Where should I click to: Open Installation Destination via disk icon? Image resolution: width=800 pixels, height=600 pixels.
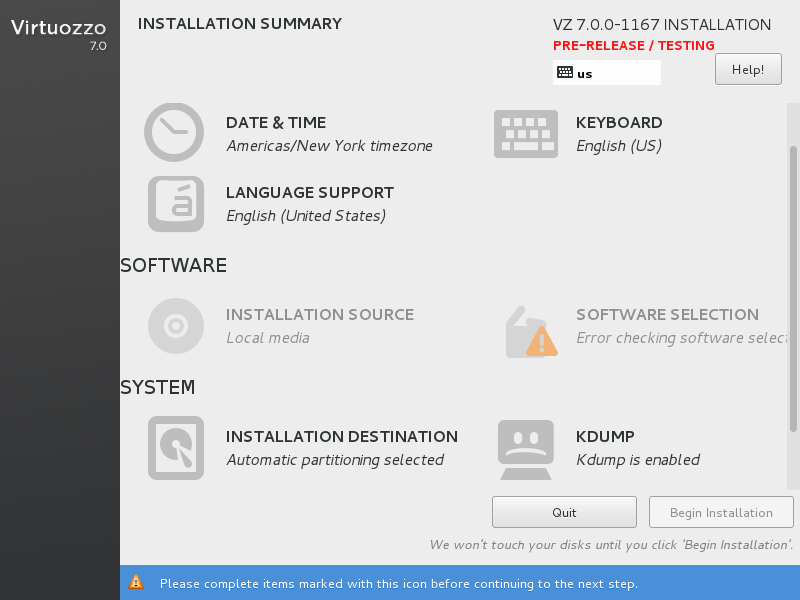(175, 447)
